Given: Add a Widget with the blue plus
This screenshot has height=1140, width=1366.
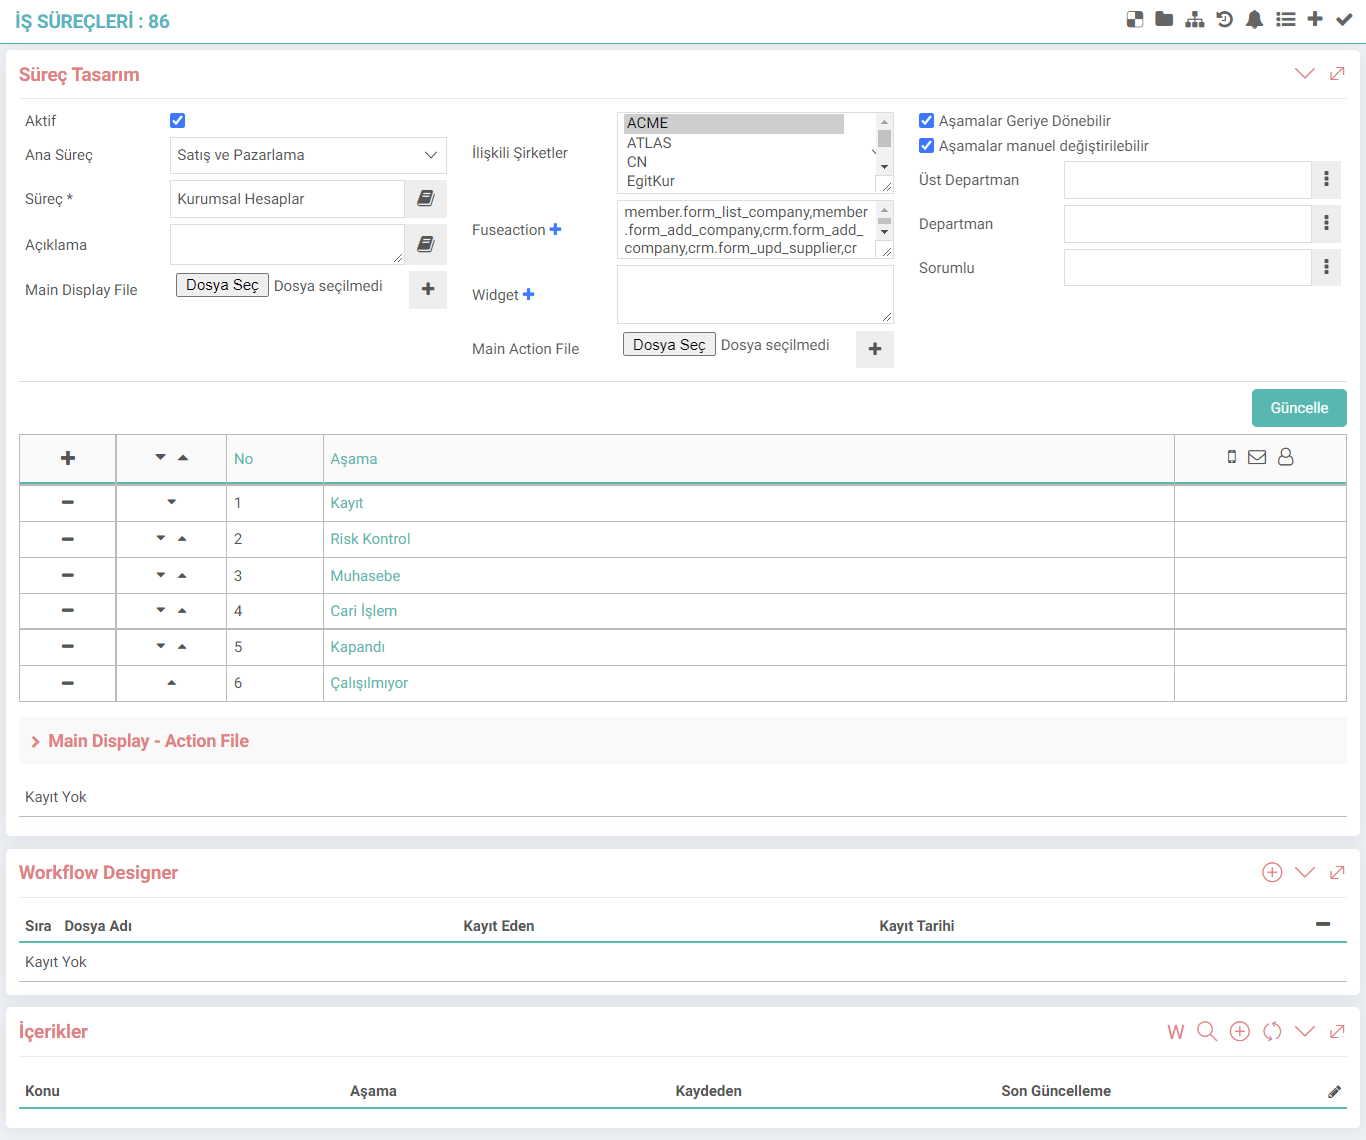Looking at the screenshot, I should [529, 294].
